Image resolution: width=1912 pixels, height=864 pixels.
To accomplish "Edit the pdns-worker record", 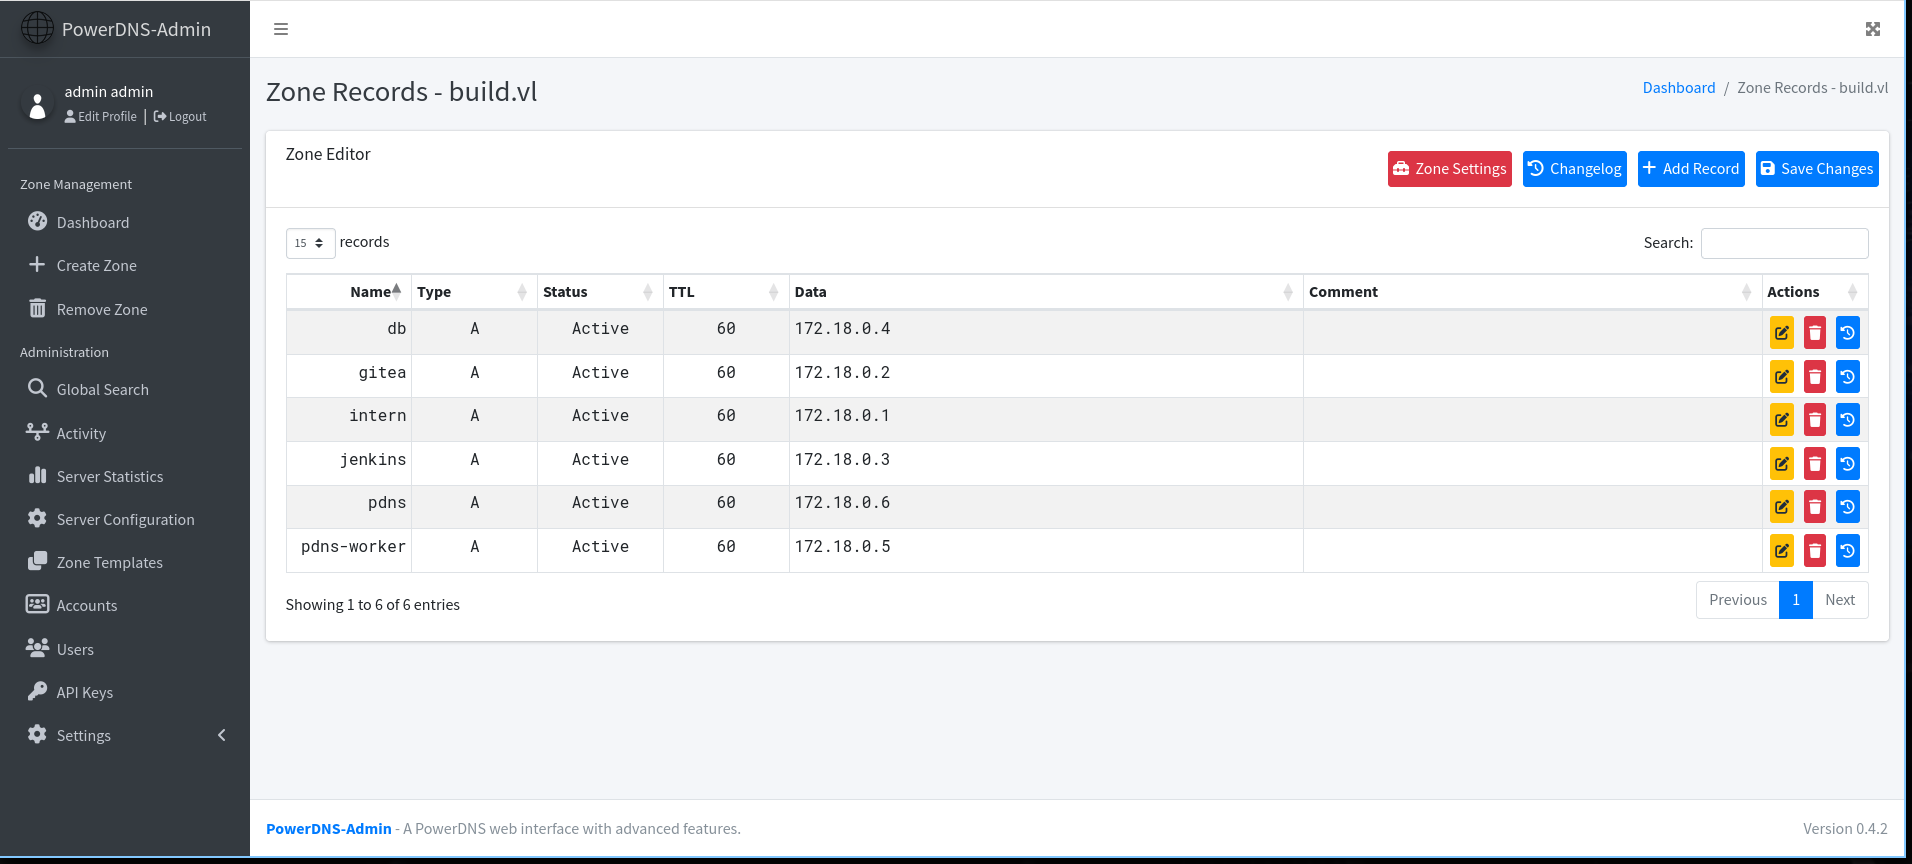I will [x=1782, y=551].
